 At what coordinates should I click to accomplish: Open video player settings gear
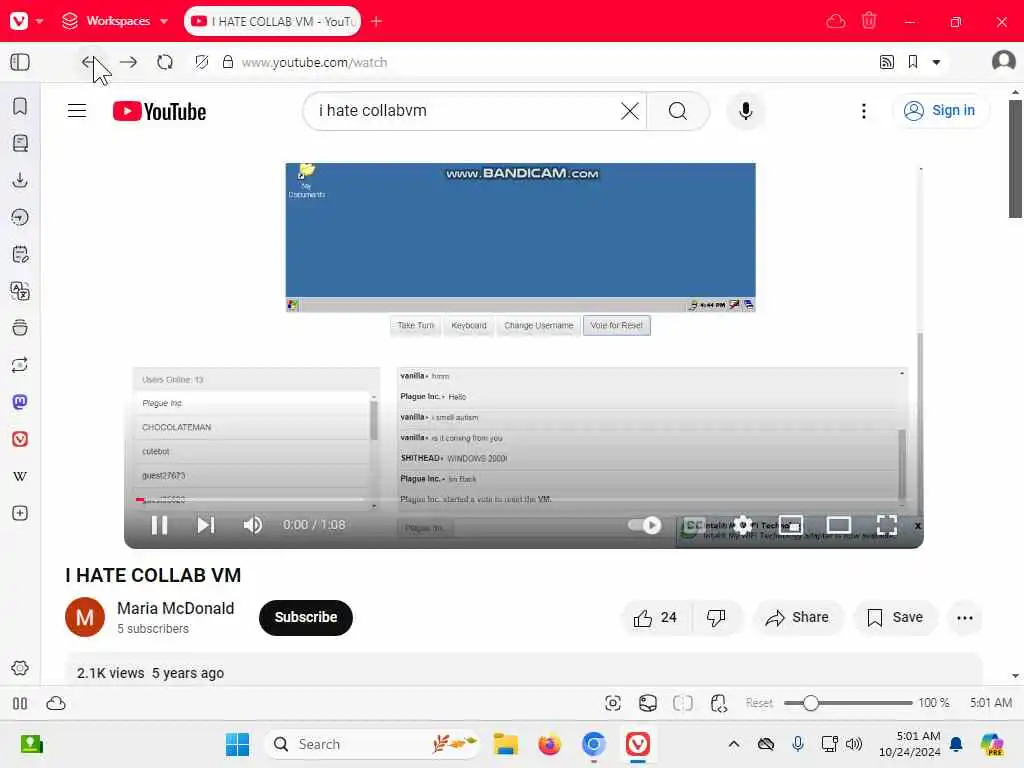[743, 525]
